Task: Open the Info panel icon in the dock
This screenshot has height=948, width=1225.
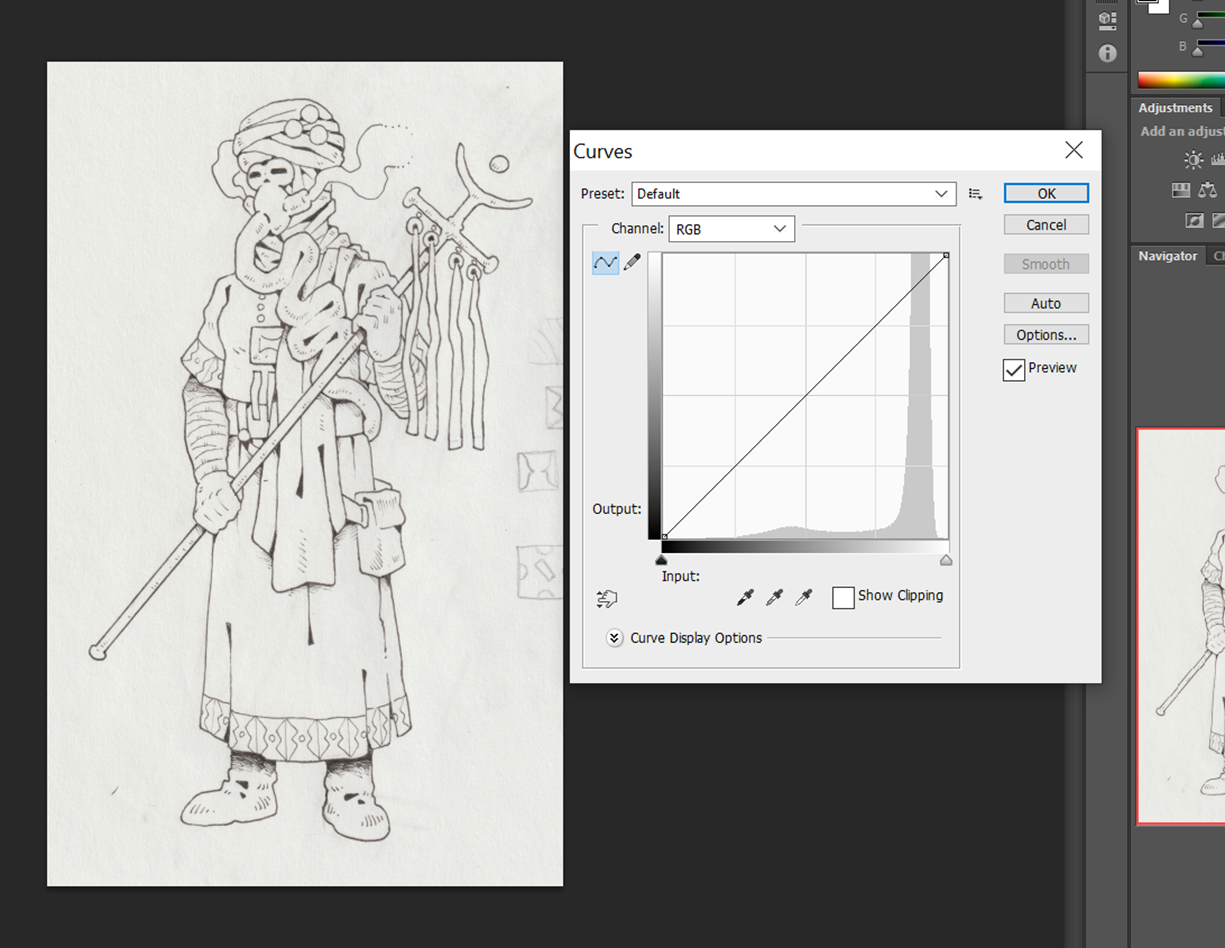Action: (x=1107, y=53)
